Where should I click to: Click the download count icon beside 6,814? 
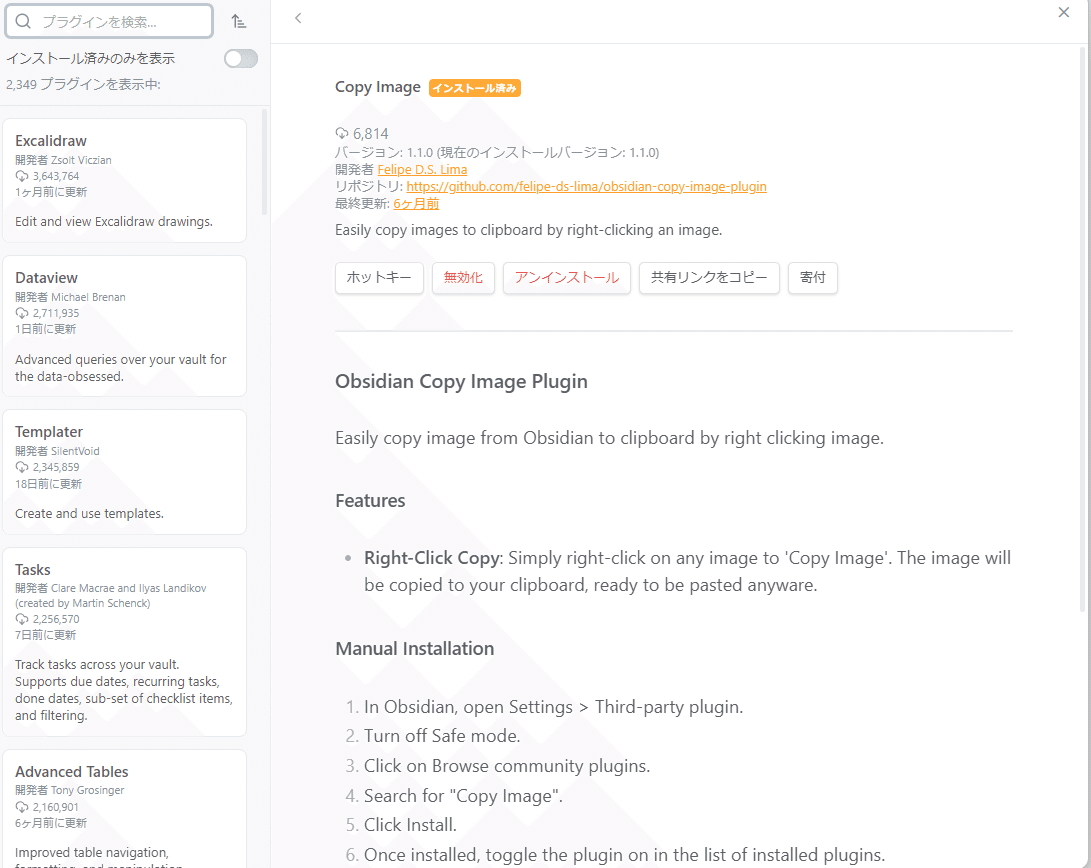coord(342,133)
